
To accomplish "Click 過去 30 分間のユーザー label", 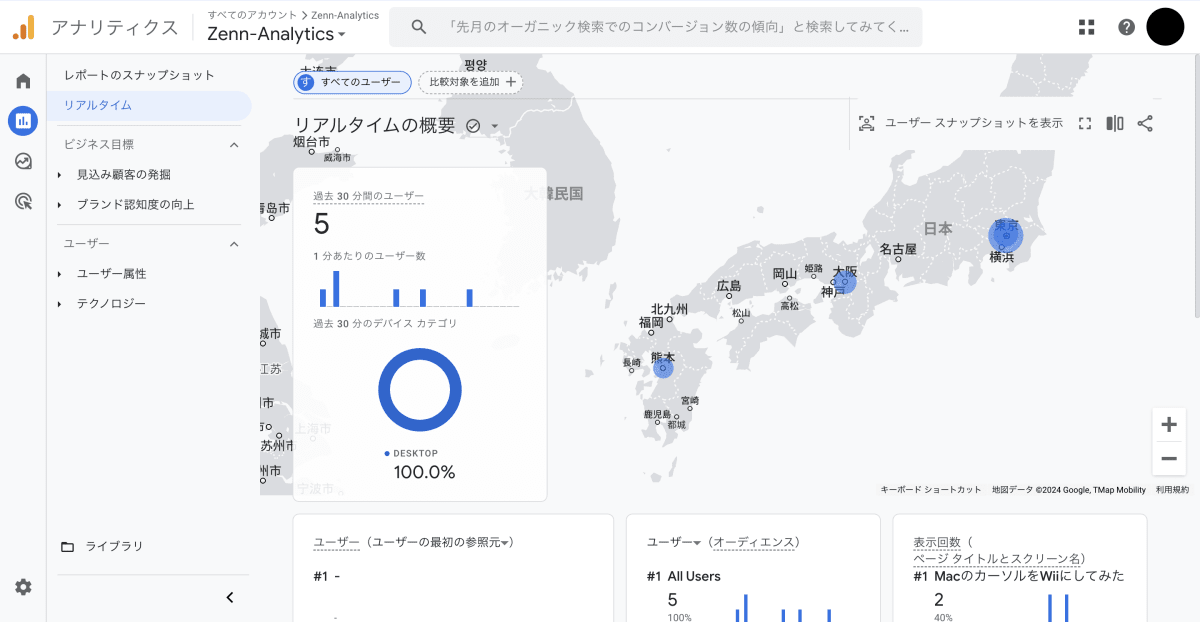I will 369,196.
